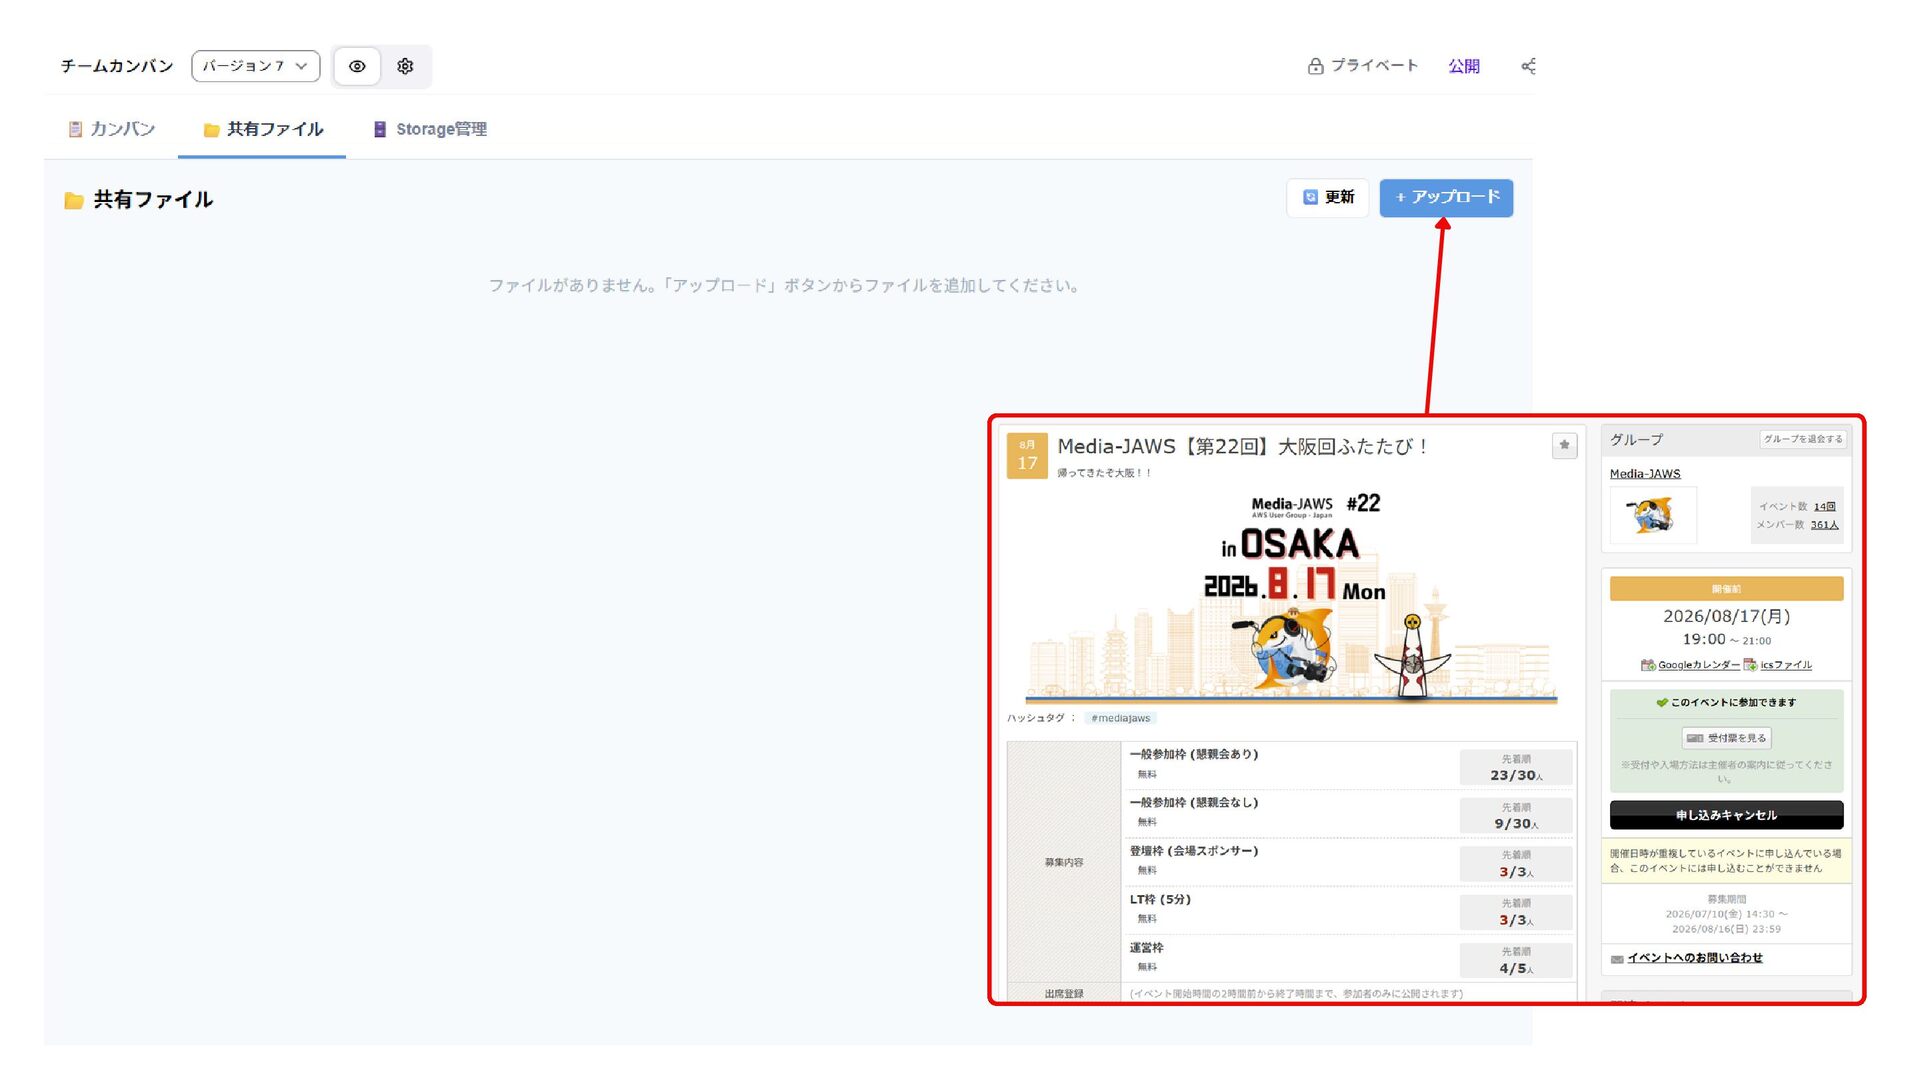
Task: Select the プライベート visibility option
Action: 1363,66
